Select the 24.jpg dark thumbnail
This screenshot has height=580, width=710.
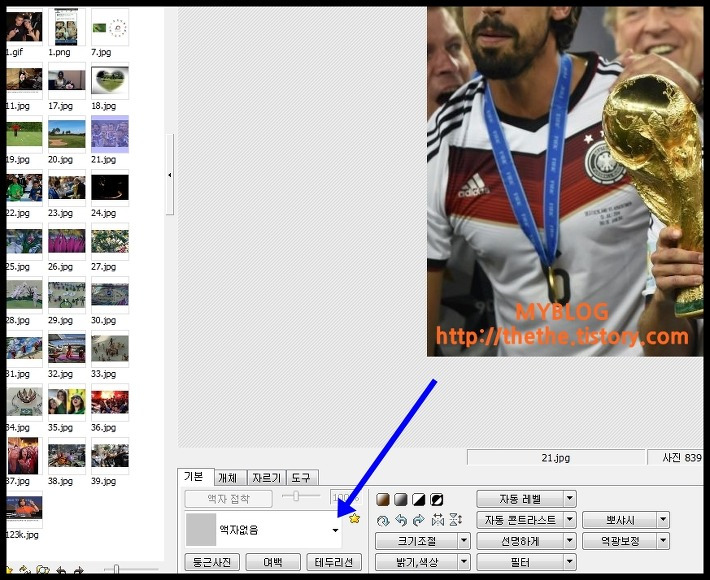click(110, 187)
